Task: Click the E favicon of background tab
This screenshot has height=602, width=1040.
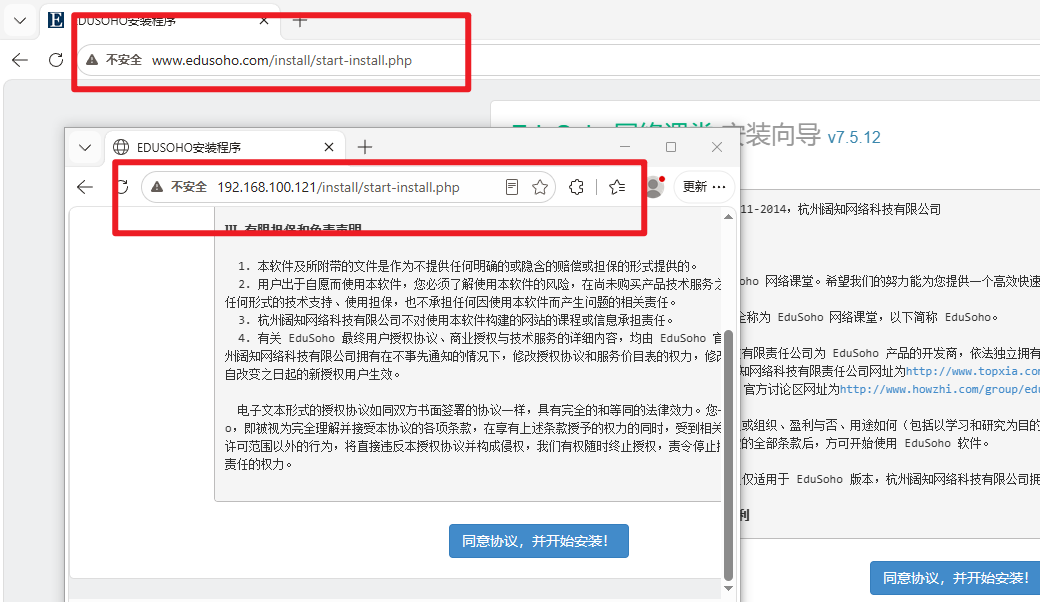Action: 56,21
